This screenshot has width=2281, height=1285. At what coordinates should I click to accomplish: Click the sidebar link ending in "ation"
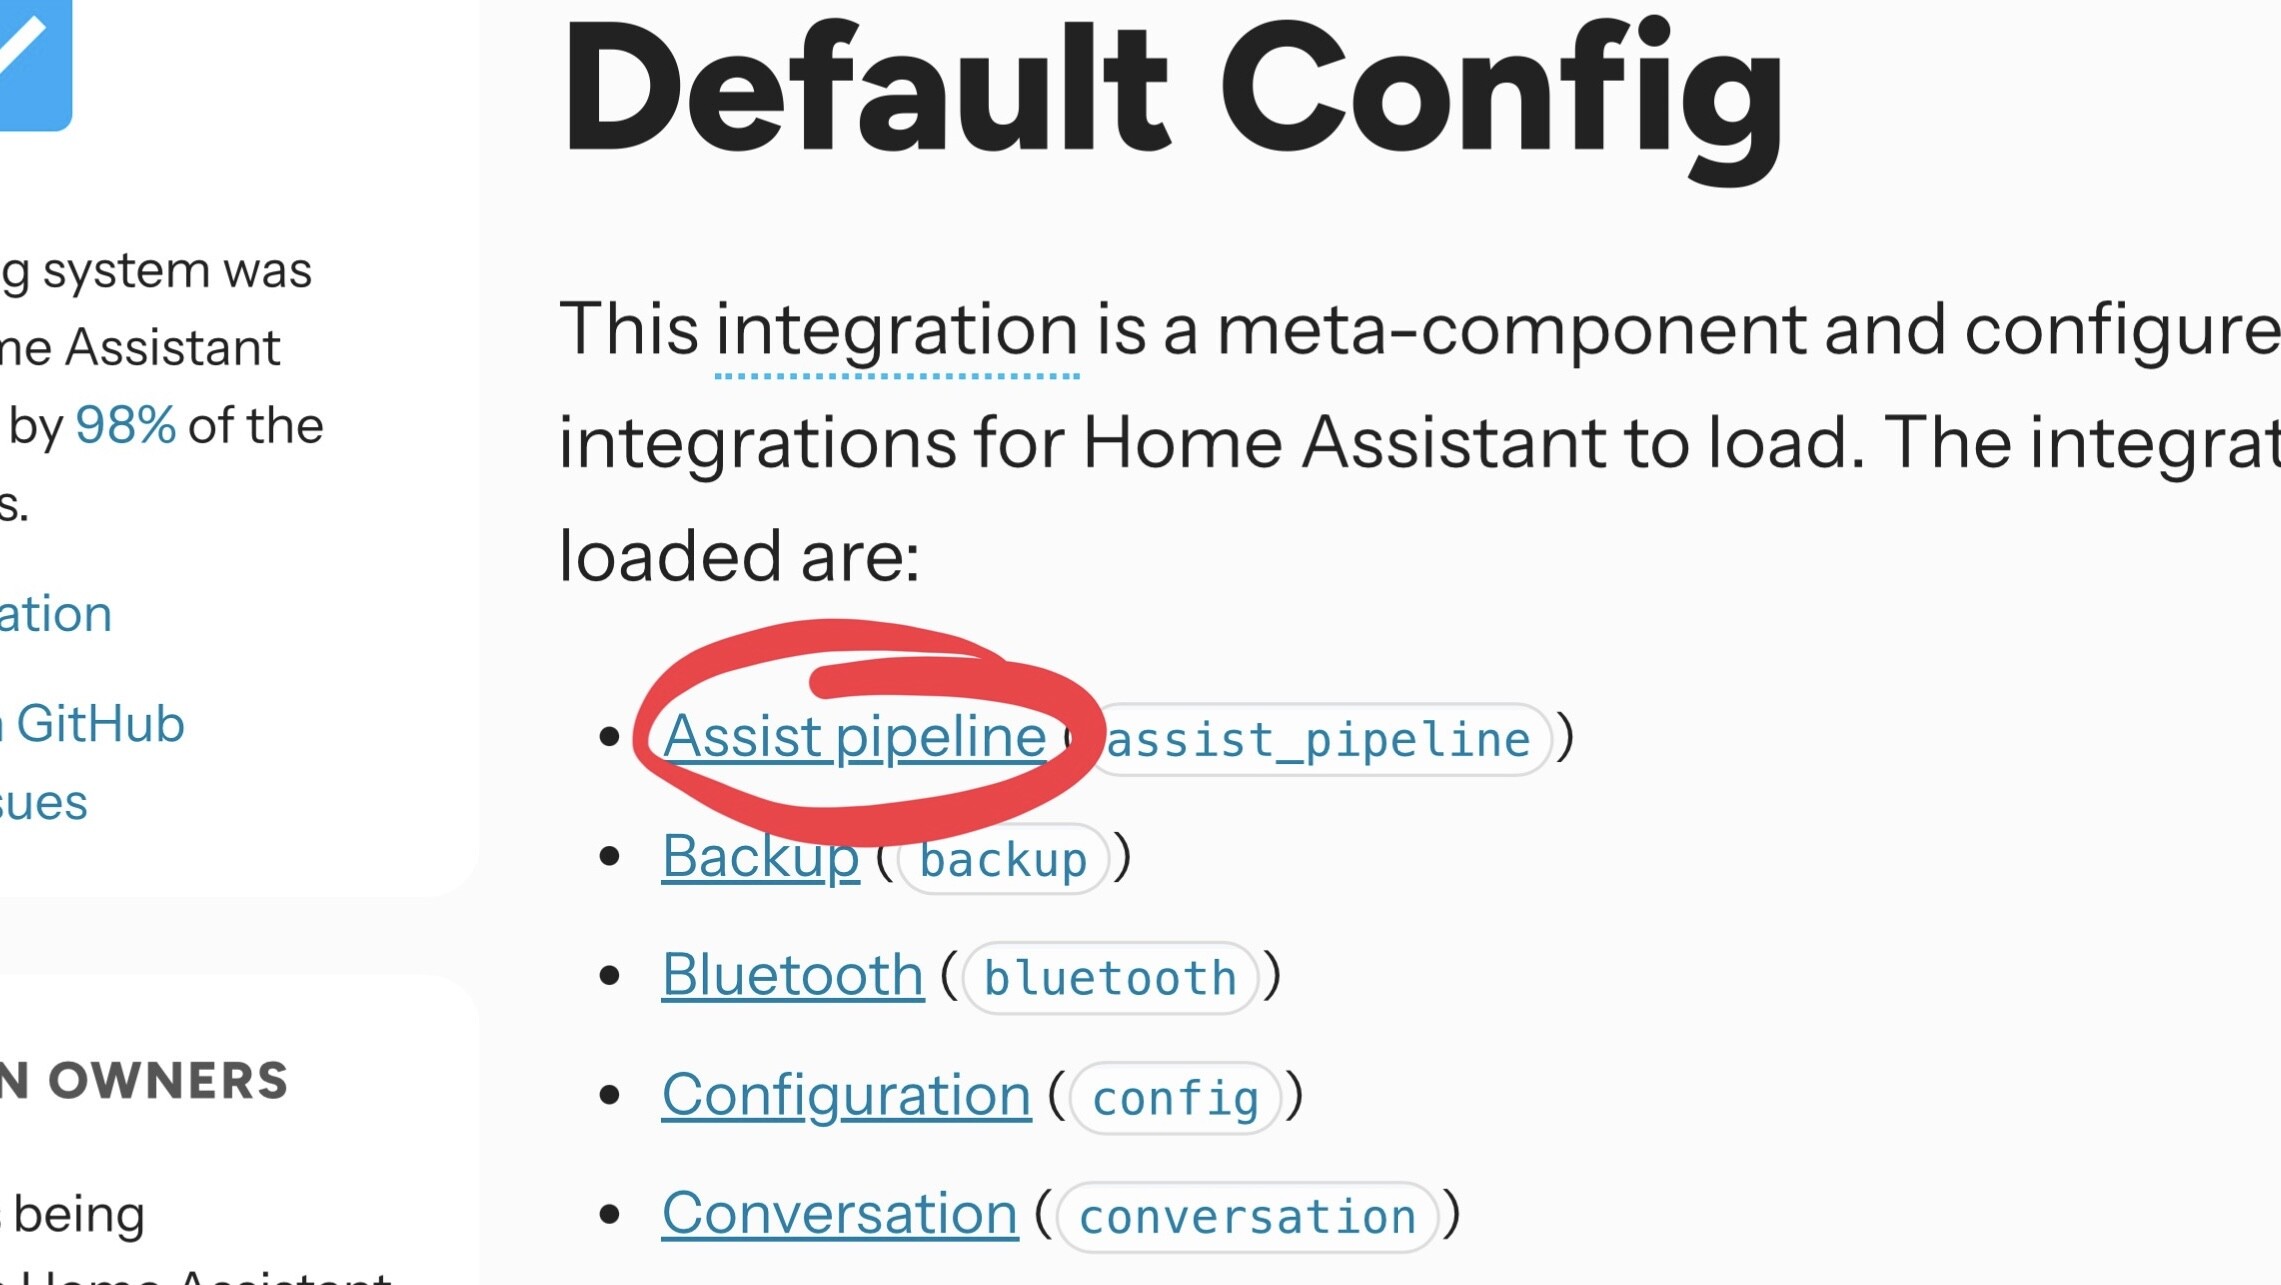tap(55, 614)
